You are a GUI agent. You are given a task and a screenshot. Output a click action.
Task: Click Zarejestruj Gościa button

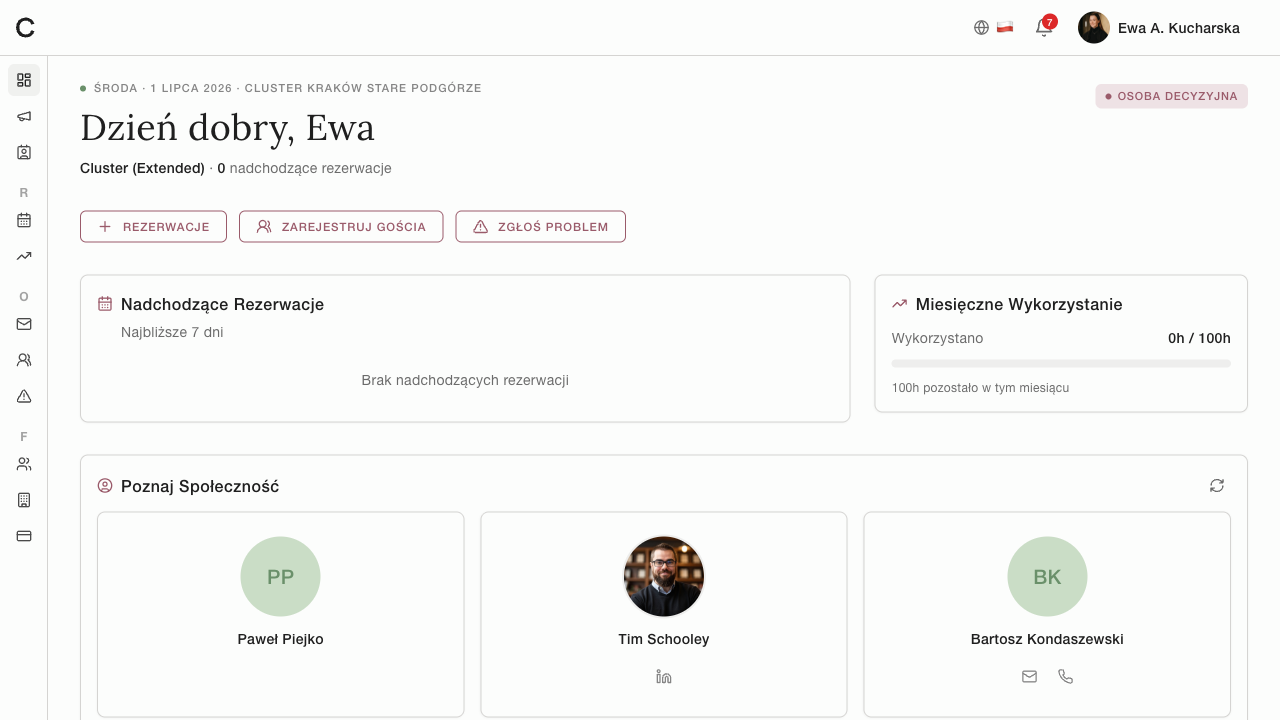coord(341,227)
